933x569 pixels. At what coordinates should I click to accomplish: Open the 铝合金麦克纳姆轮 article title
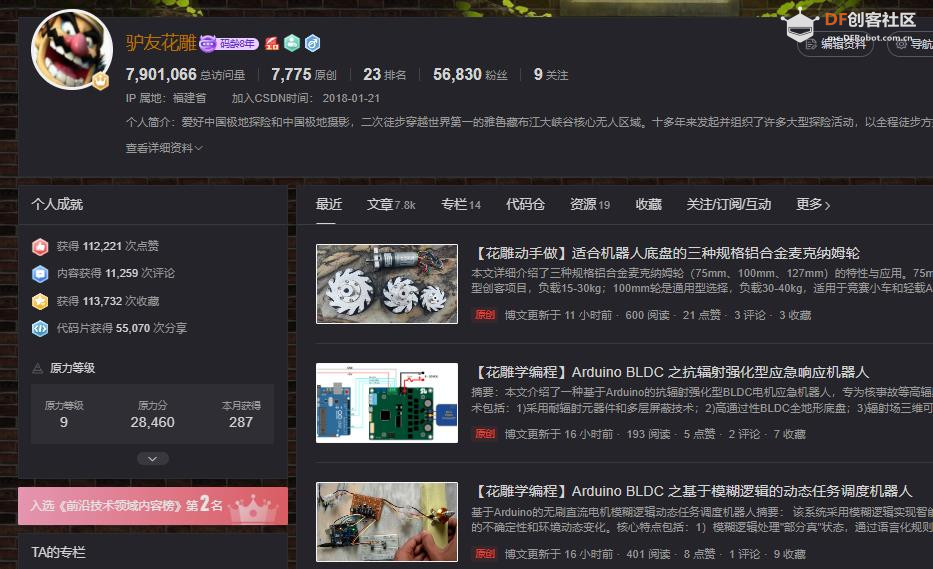[666, 254]
